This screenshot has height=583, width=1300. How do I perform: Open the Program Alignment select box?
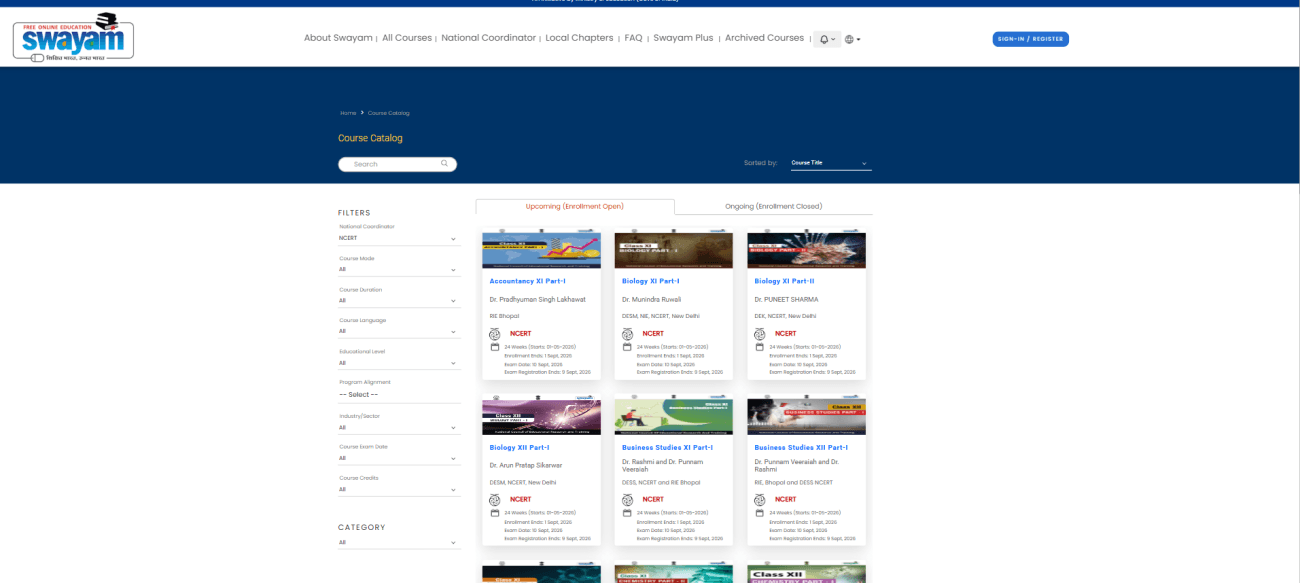pyautogui.click(x=399, y=395)
